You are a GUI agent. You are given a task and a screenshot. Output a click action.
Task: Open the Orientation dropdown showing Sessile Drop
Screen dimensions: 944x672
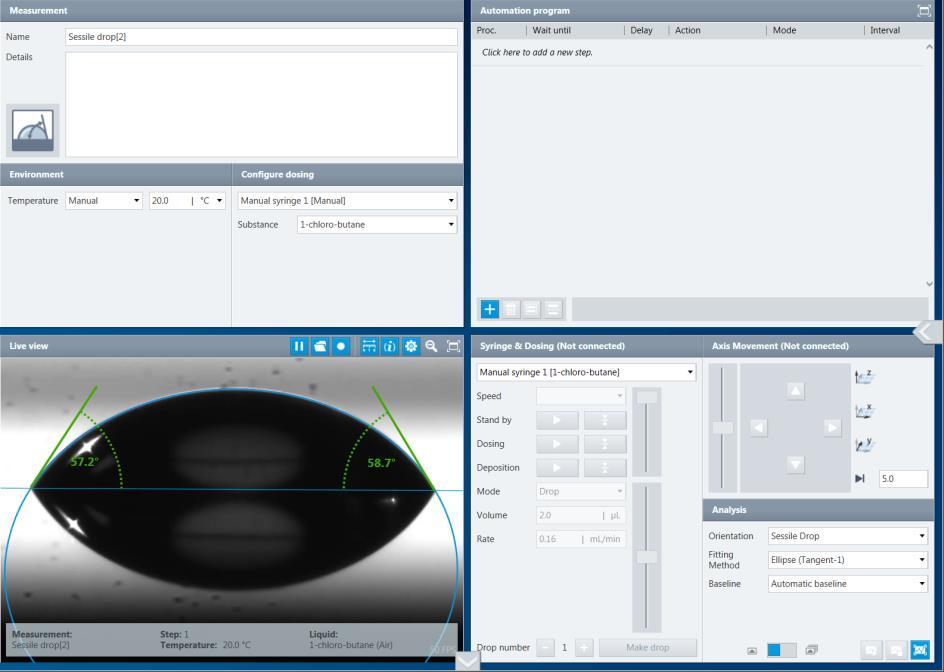pyautogui.click(x=848, y=536)
